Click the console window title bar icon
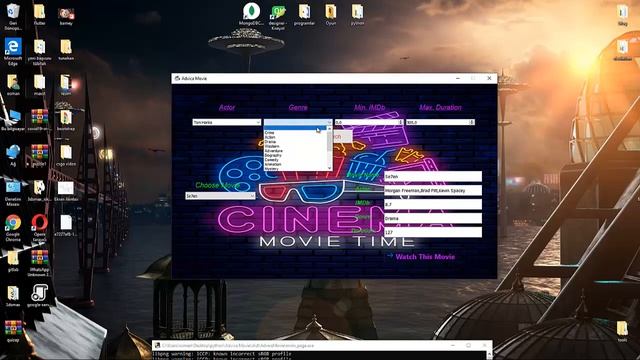The width and height of the screenshot is (640, 360). point(157,345)
